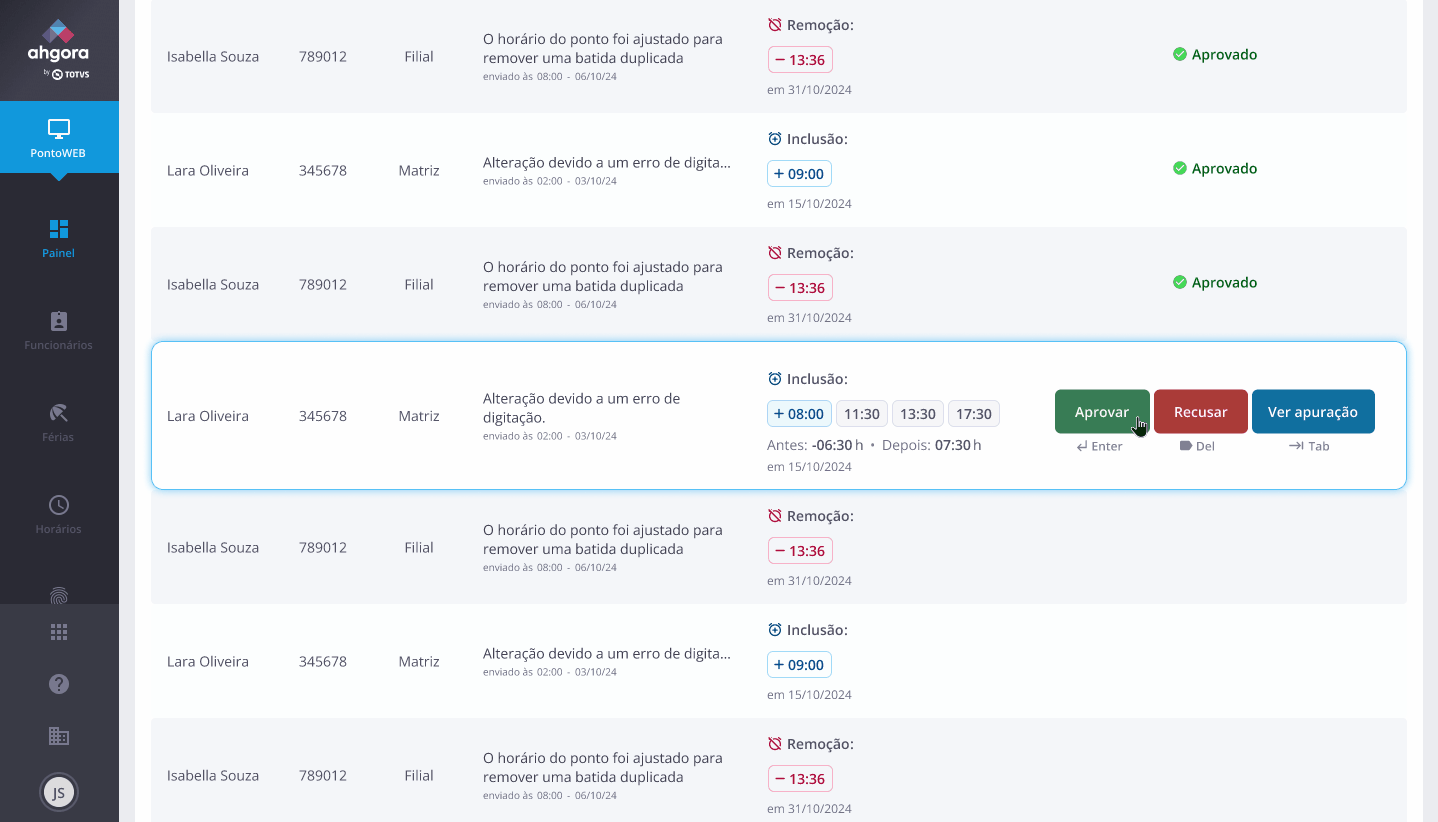This screenshot has width=1438, height=822.
Task: Select the 17:30 time chip
Action: point(974,414)
